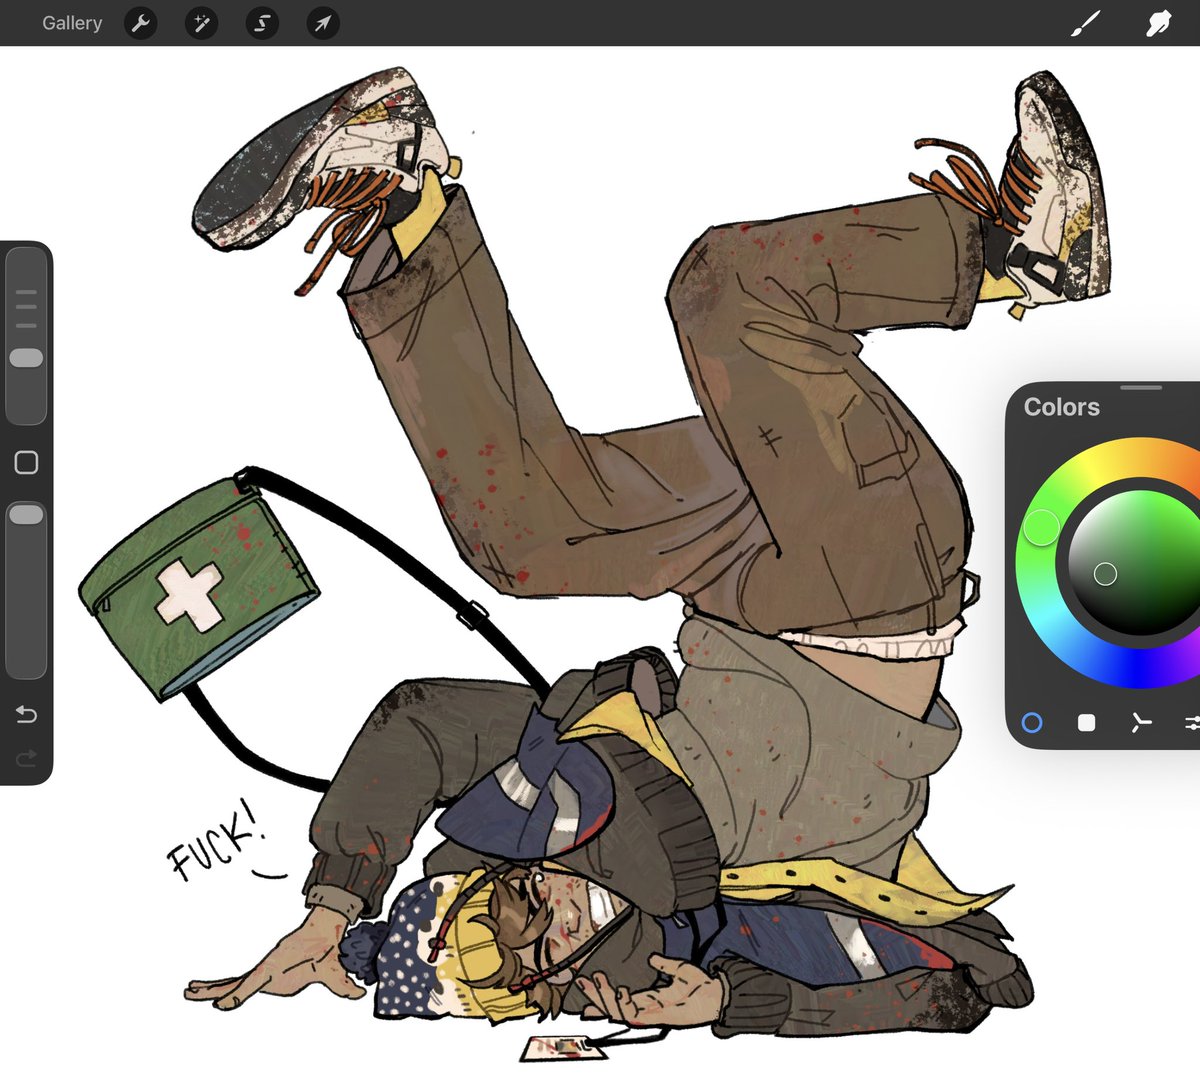This screenshot has height=1084, width=1200.
Task: Open the Adjustments magic wand menu
Action: point(201,23)
